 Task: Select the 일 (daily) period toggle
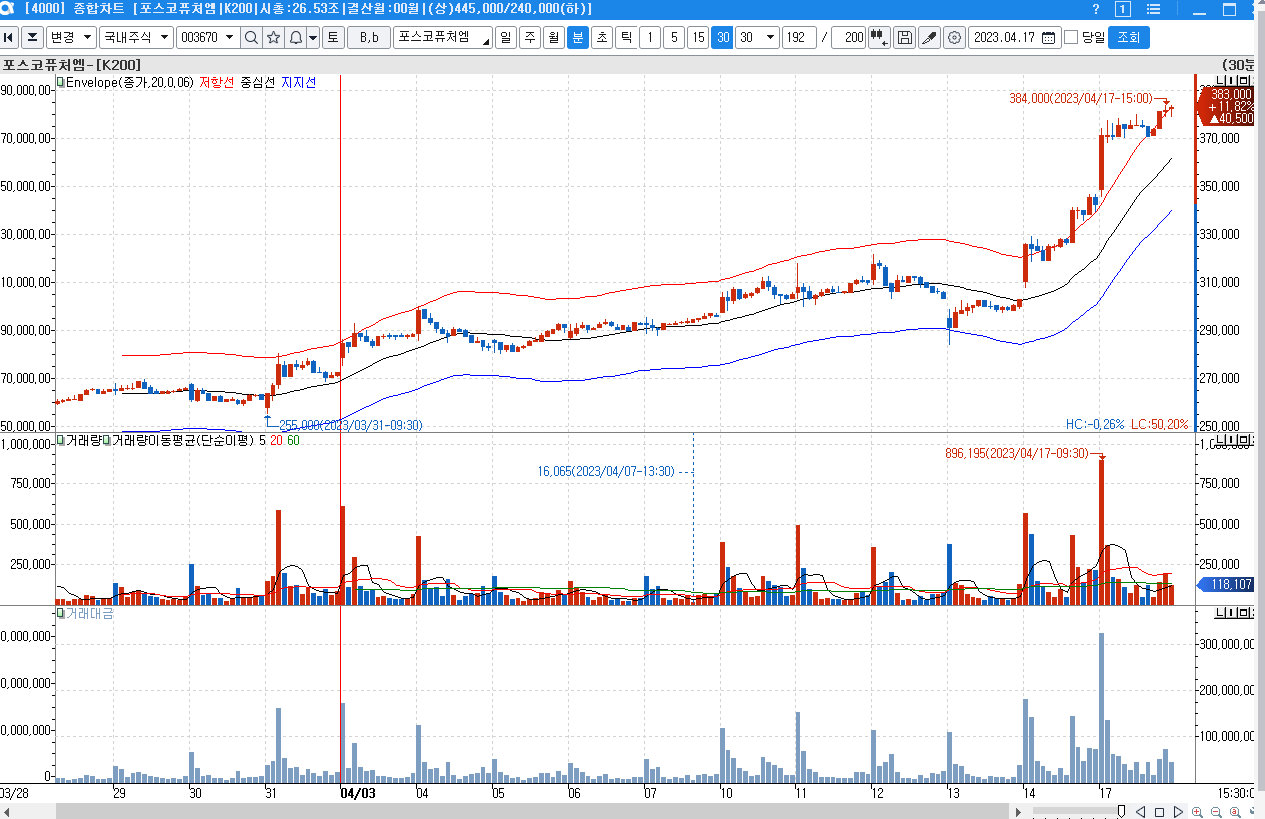(x=505, y=38)
